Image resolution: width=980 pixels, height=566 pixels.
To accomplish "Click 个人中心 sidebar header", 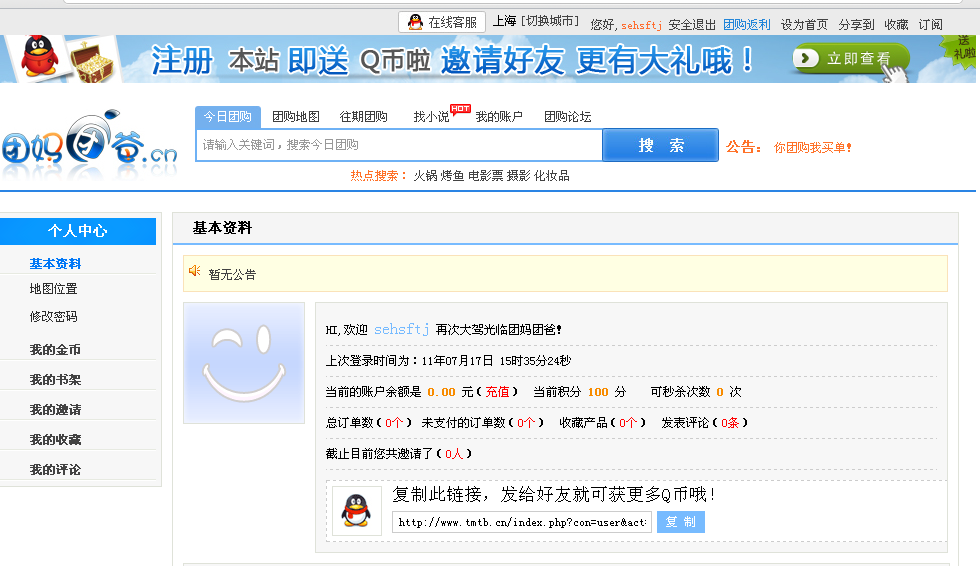I will pos(78,231).
